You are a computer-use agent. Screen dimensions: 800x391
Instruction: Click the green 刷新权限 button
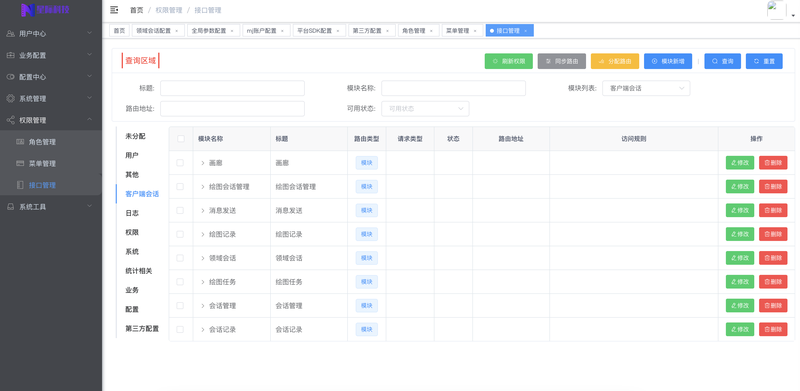[x=509, y=61]
